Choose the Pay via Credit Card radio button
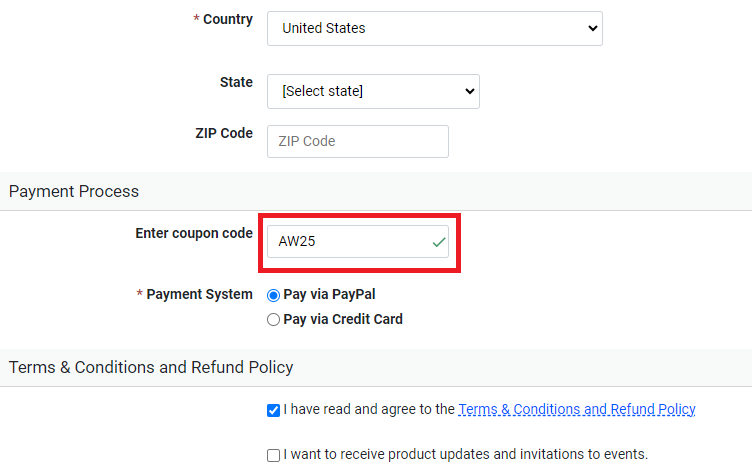Image resolution: width=752 pixels, height=469 pixels. 273,320
